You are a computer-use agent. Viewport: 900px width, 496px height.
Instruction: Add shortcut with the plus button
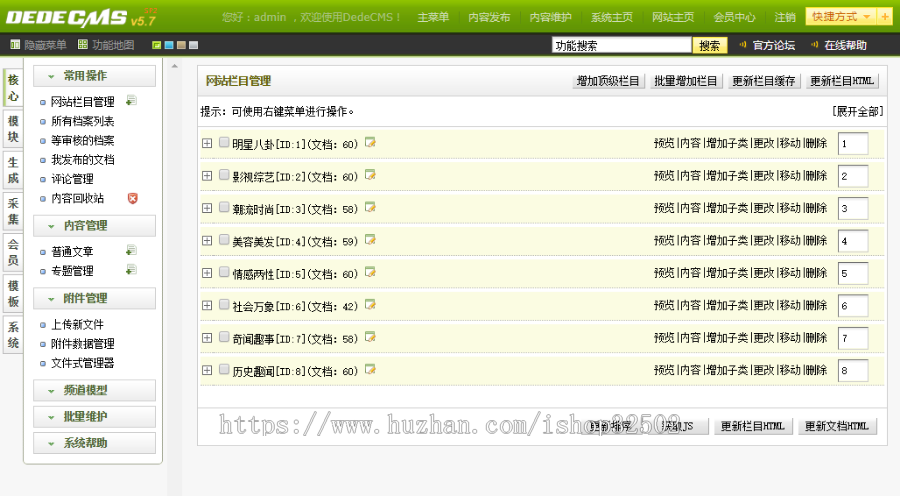(884, 17)
